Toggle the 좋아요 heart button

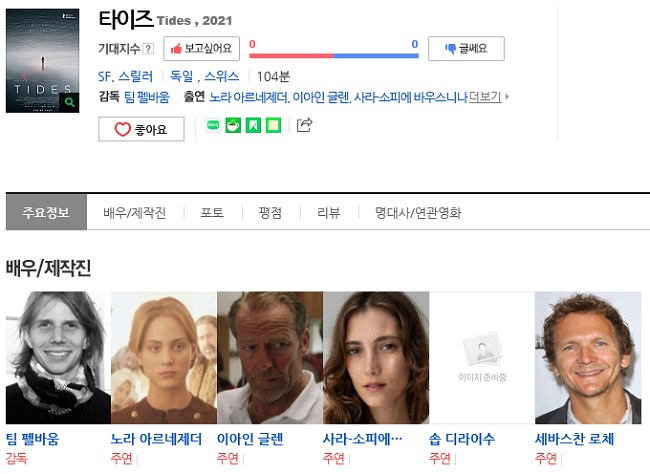pyautogui.click(x=141, y=129)
